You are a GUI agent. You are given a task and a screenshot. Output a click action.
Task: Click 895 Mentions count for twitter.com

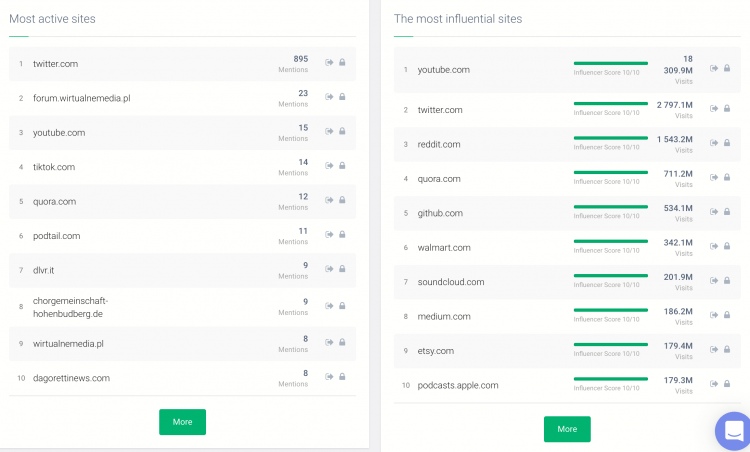(x=300, y=59)
